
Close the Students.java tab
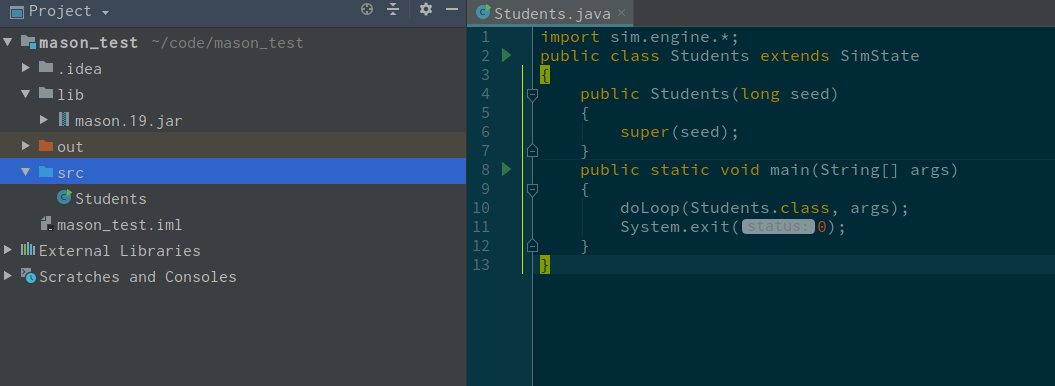621,13
